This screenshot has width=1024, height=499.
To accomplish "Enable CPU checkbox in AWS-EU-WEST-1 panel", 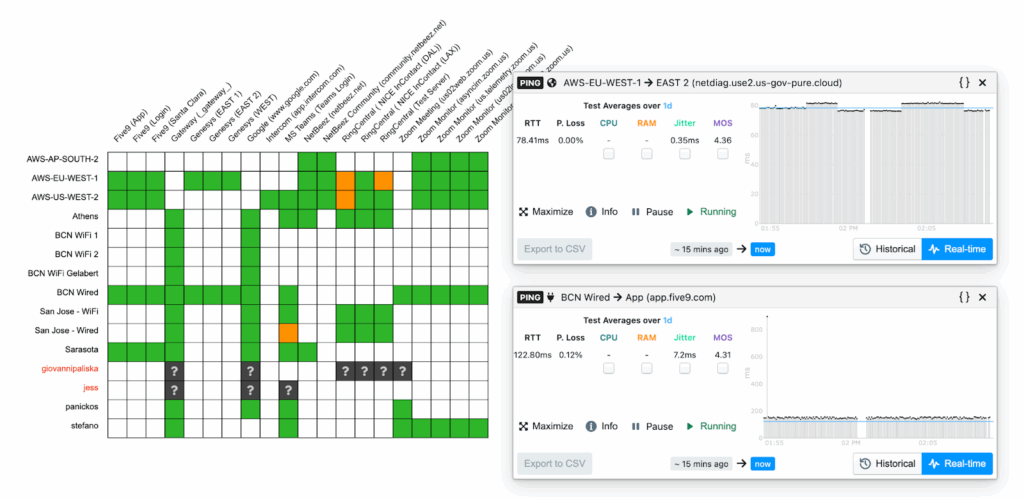I will click(x=608, y=154).
